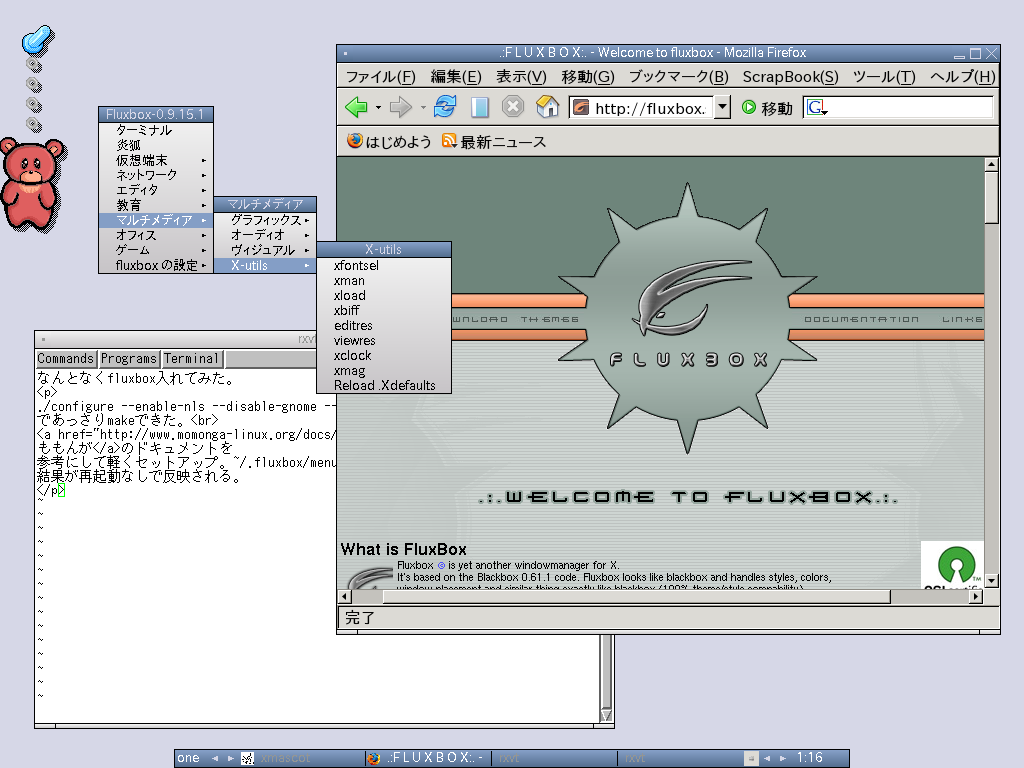Click the xmascot entry in the taskbar
Screen dimensions: 1024x768
[x=301, y=758]
